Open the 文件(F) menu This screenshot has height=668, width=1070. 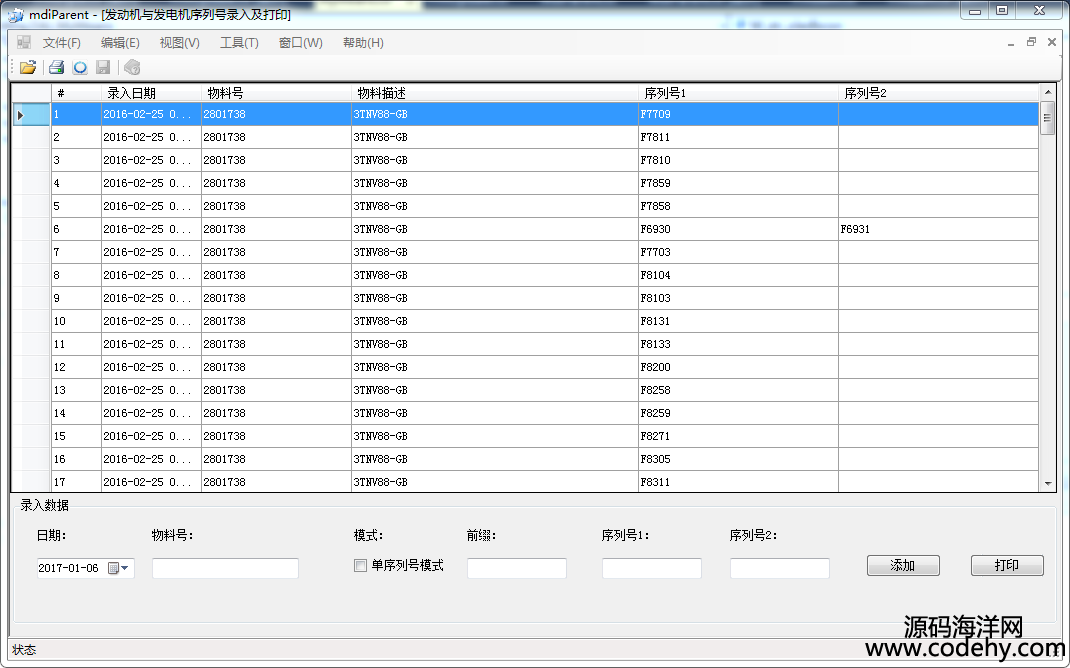[x=61, y=43]
